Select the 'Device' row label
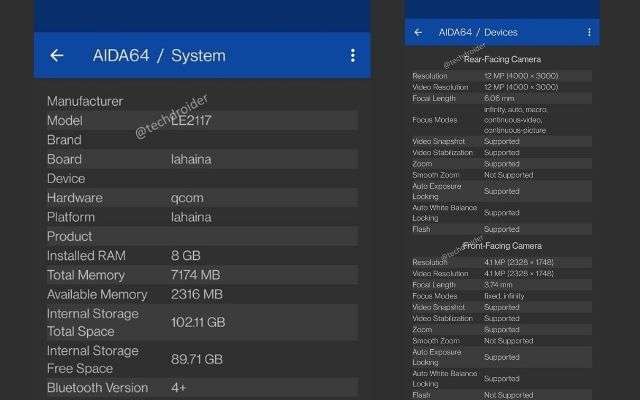 coord(66,178)
